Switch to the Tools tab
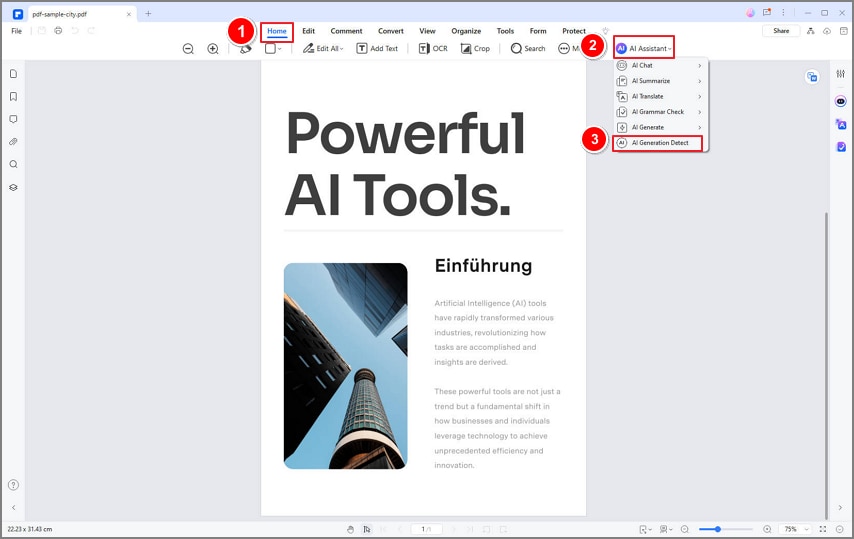Image resolution: width=854 pixels, height=539 pixels. (x=505, y=31)
